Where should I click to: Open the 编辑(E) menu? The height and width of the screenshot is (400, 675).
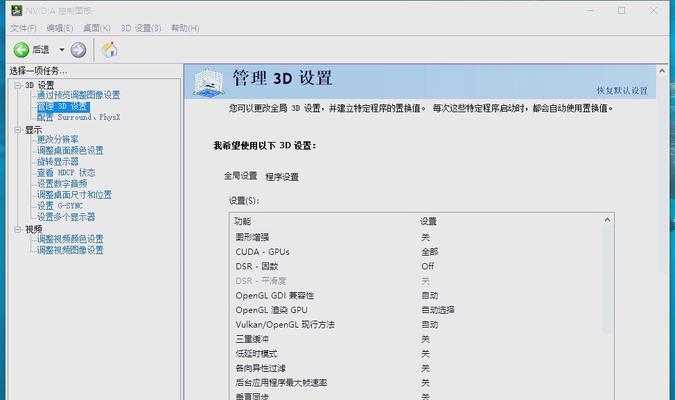tap(59, 28)
